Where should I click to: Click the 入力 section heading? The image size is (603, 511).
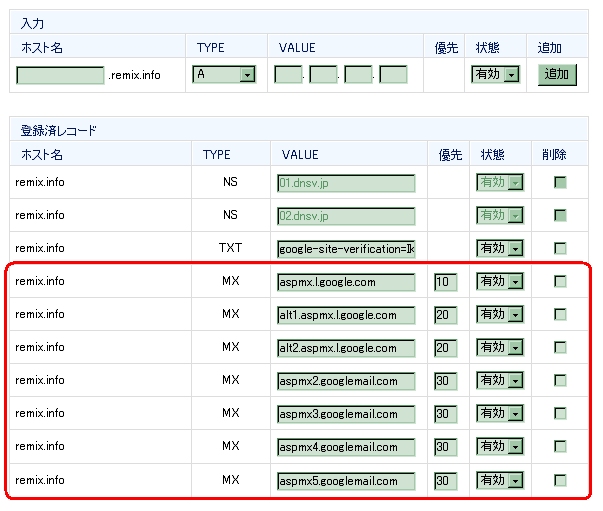32,24
